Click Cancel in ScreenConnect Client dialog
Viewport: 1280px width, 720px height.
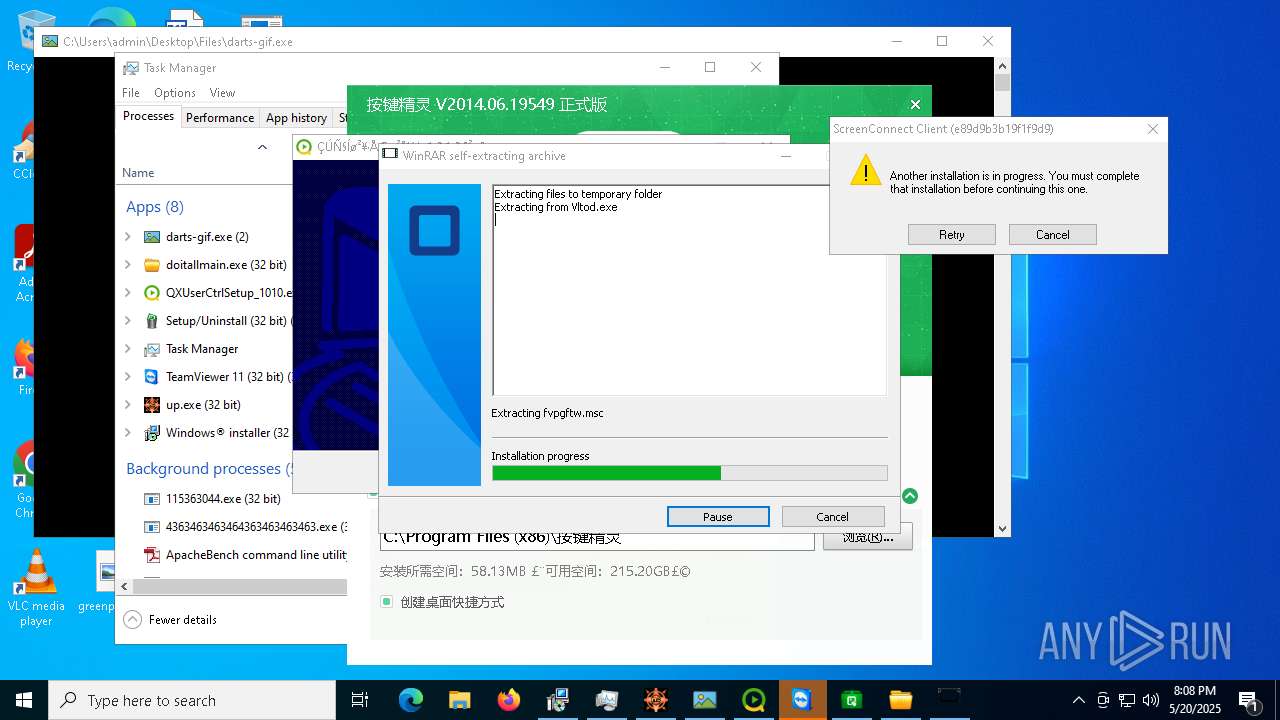pos(1053,235)
